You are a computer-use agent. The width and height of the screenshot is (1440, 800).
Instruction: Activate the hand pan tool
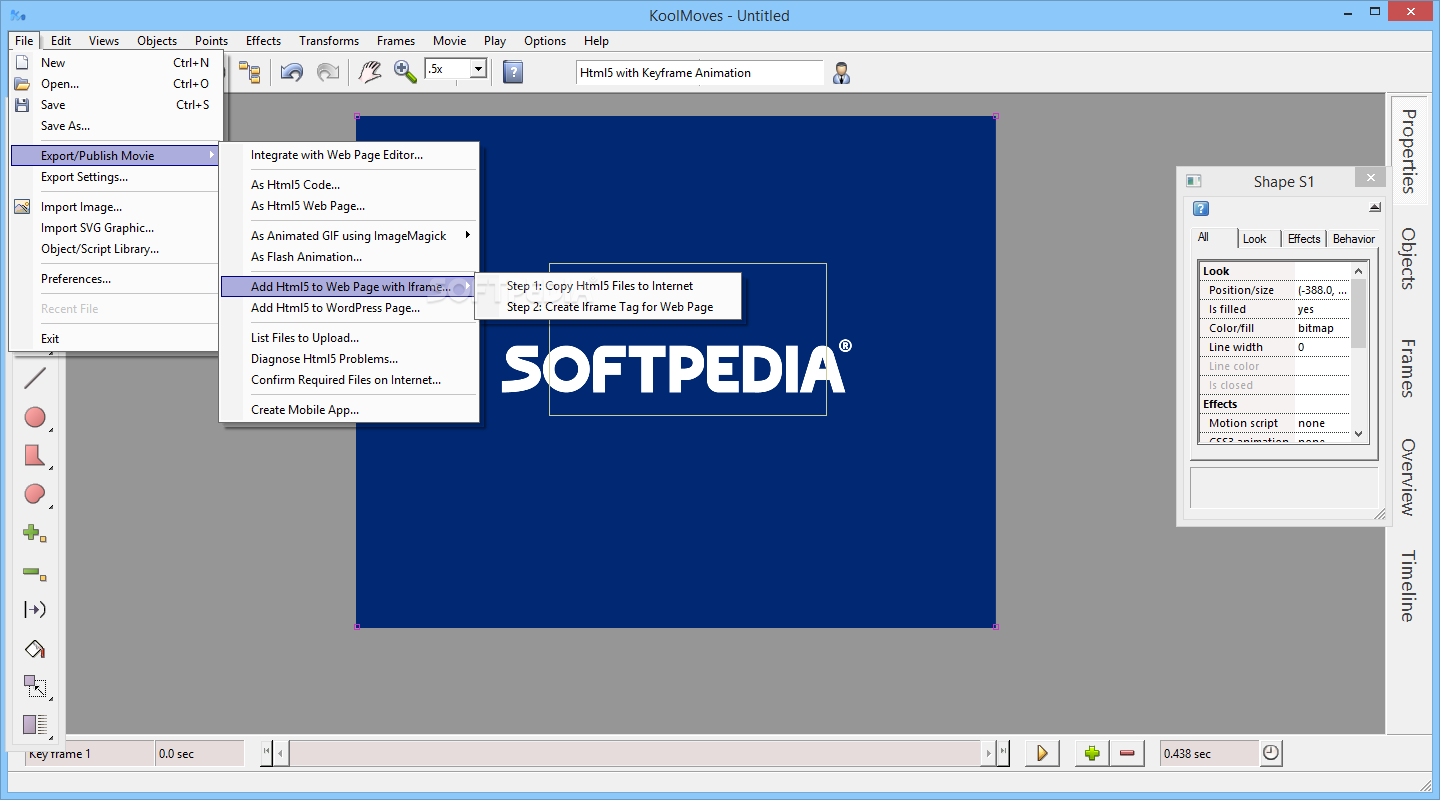[370, 72]
